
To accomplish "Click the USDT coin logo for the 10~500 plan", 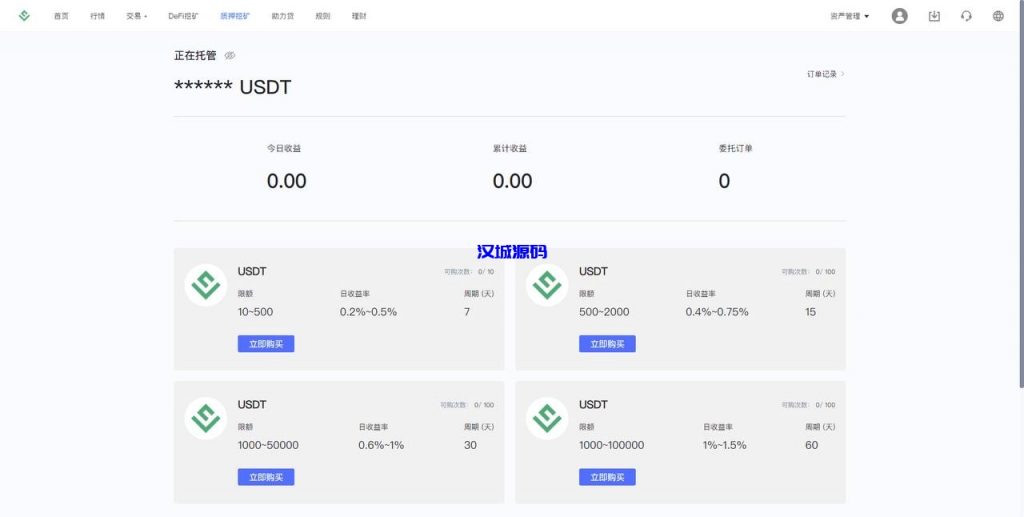I will [x=206, y=285].
